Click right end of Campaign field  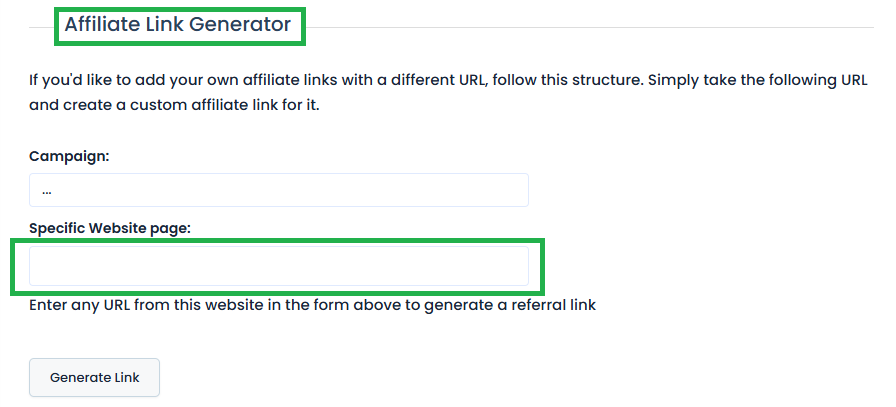click(510, 190)
